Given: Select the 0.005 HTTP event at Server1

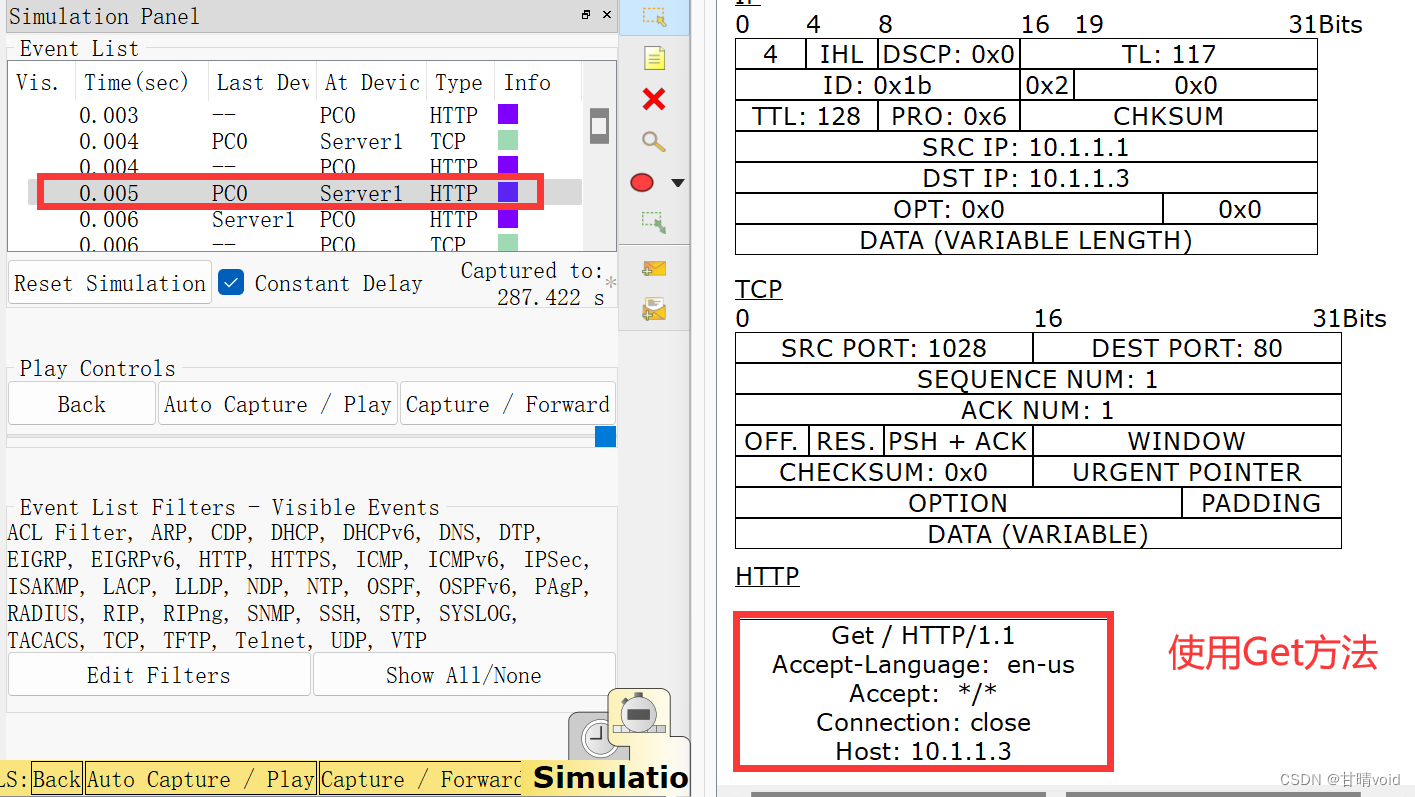Looking at the screenshot, I should click(295, 193).
